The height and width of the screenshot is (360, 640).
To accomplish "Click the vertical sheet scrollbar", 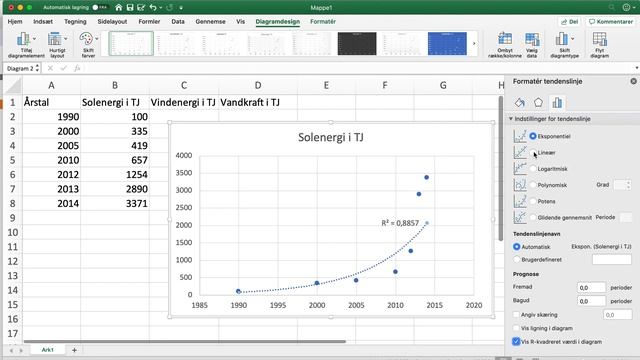I will point(501,169).
